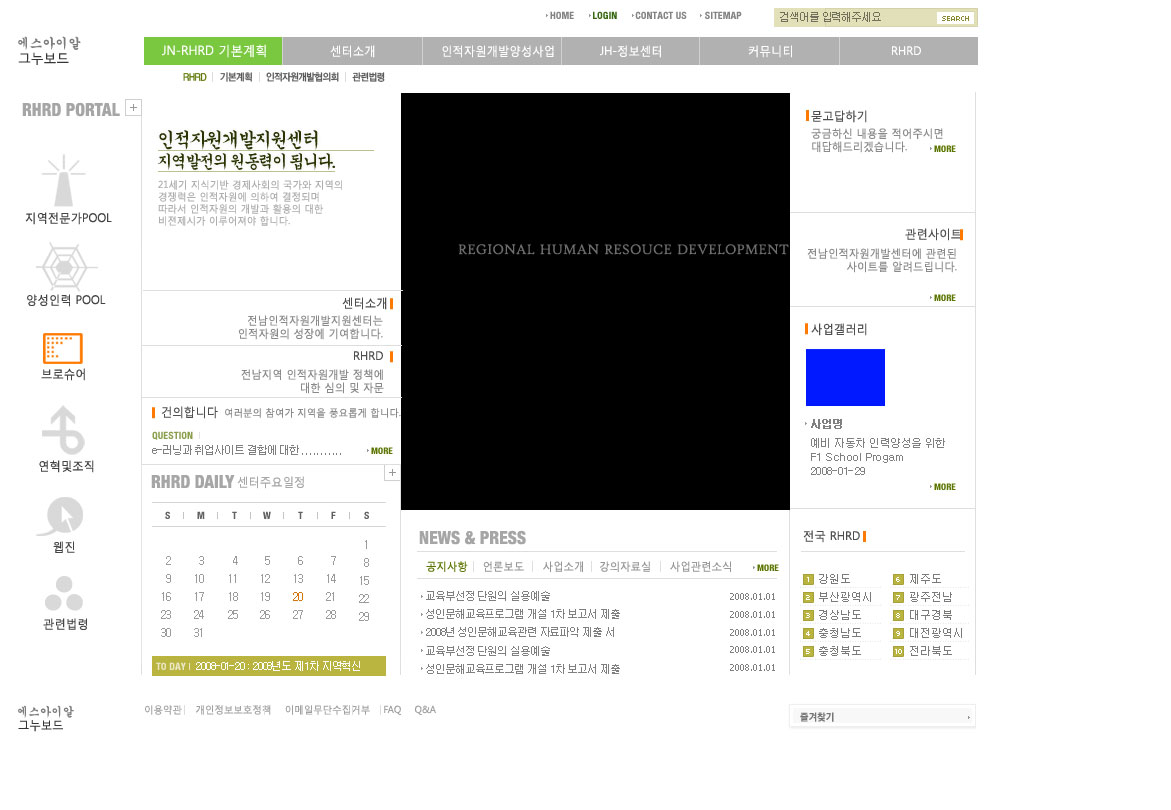Click the orange 브로슈어 brochure icon

(x=63, y=348)
